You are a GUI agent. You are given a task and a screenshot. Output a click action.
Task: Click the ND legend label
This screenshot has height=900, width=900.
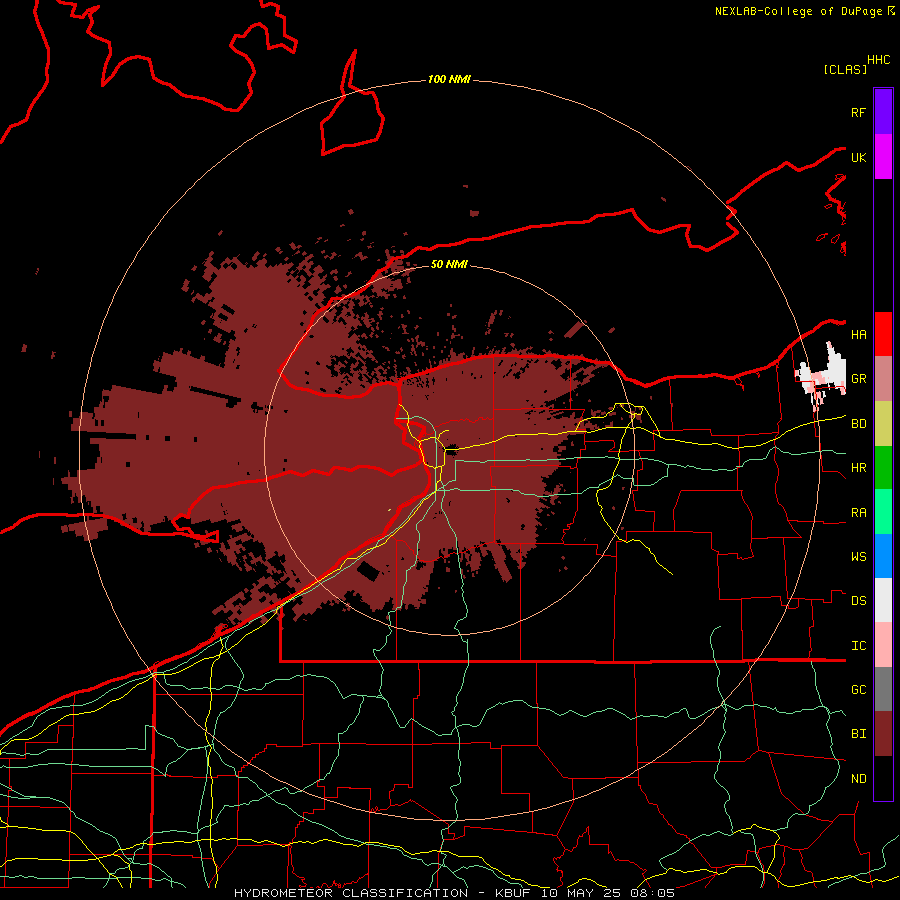pos(859,779)
